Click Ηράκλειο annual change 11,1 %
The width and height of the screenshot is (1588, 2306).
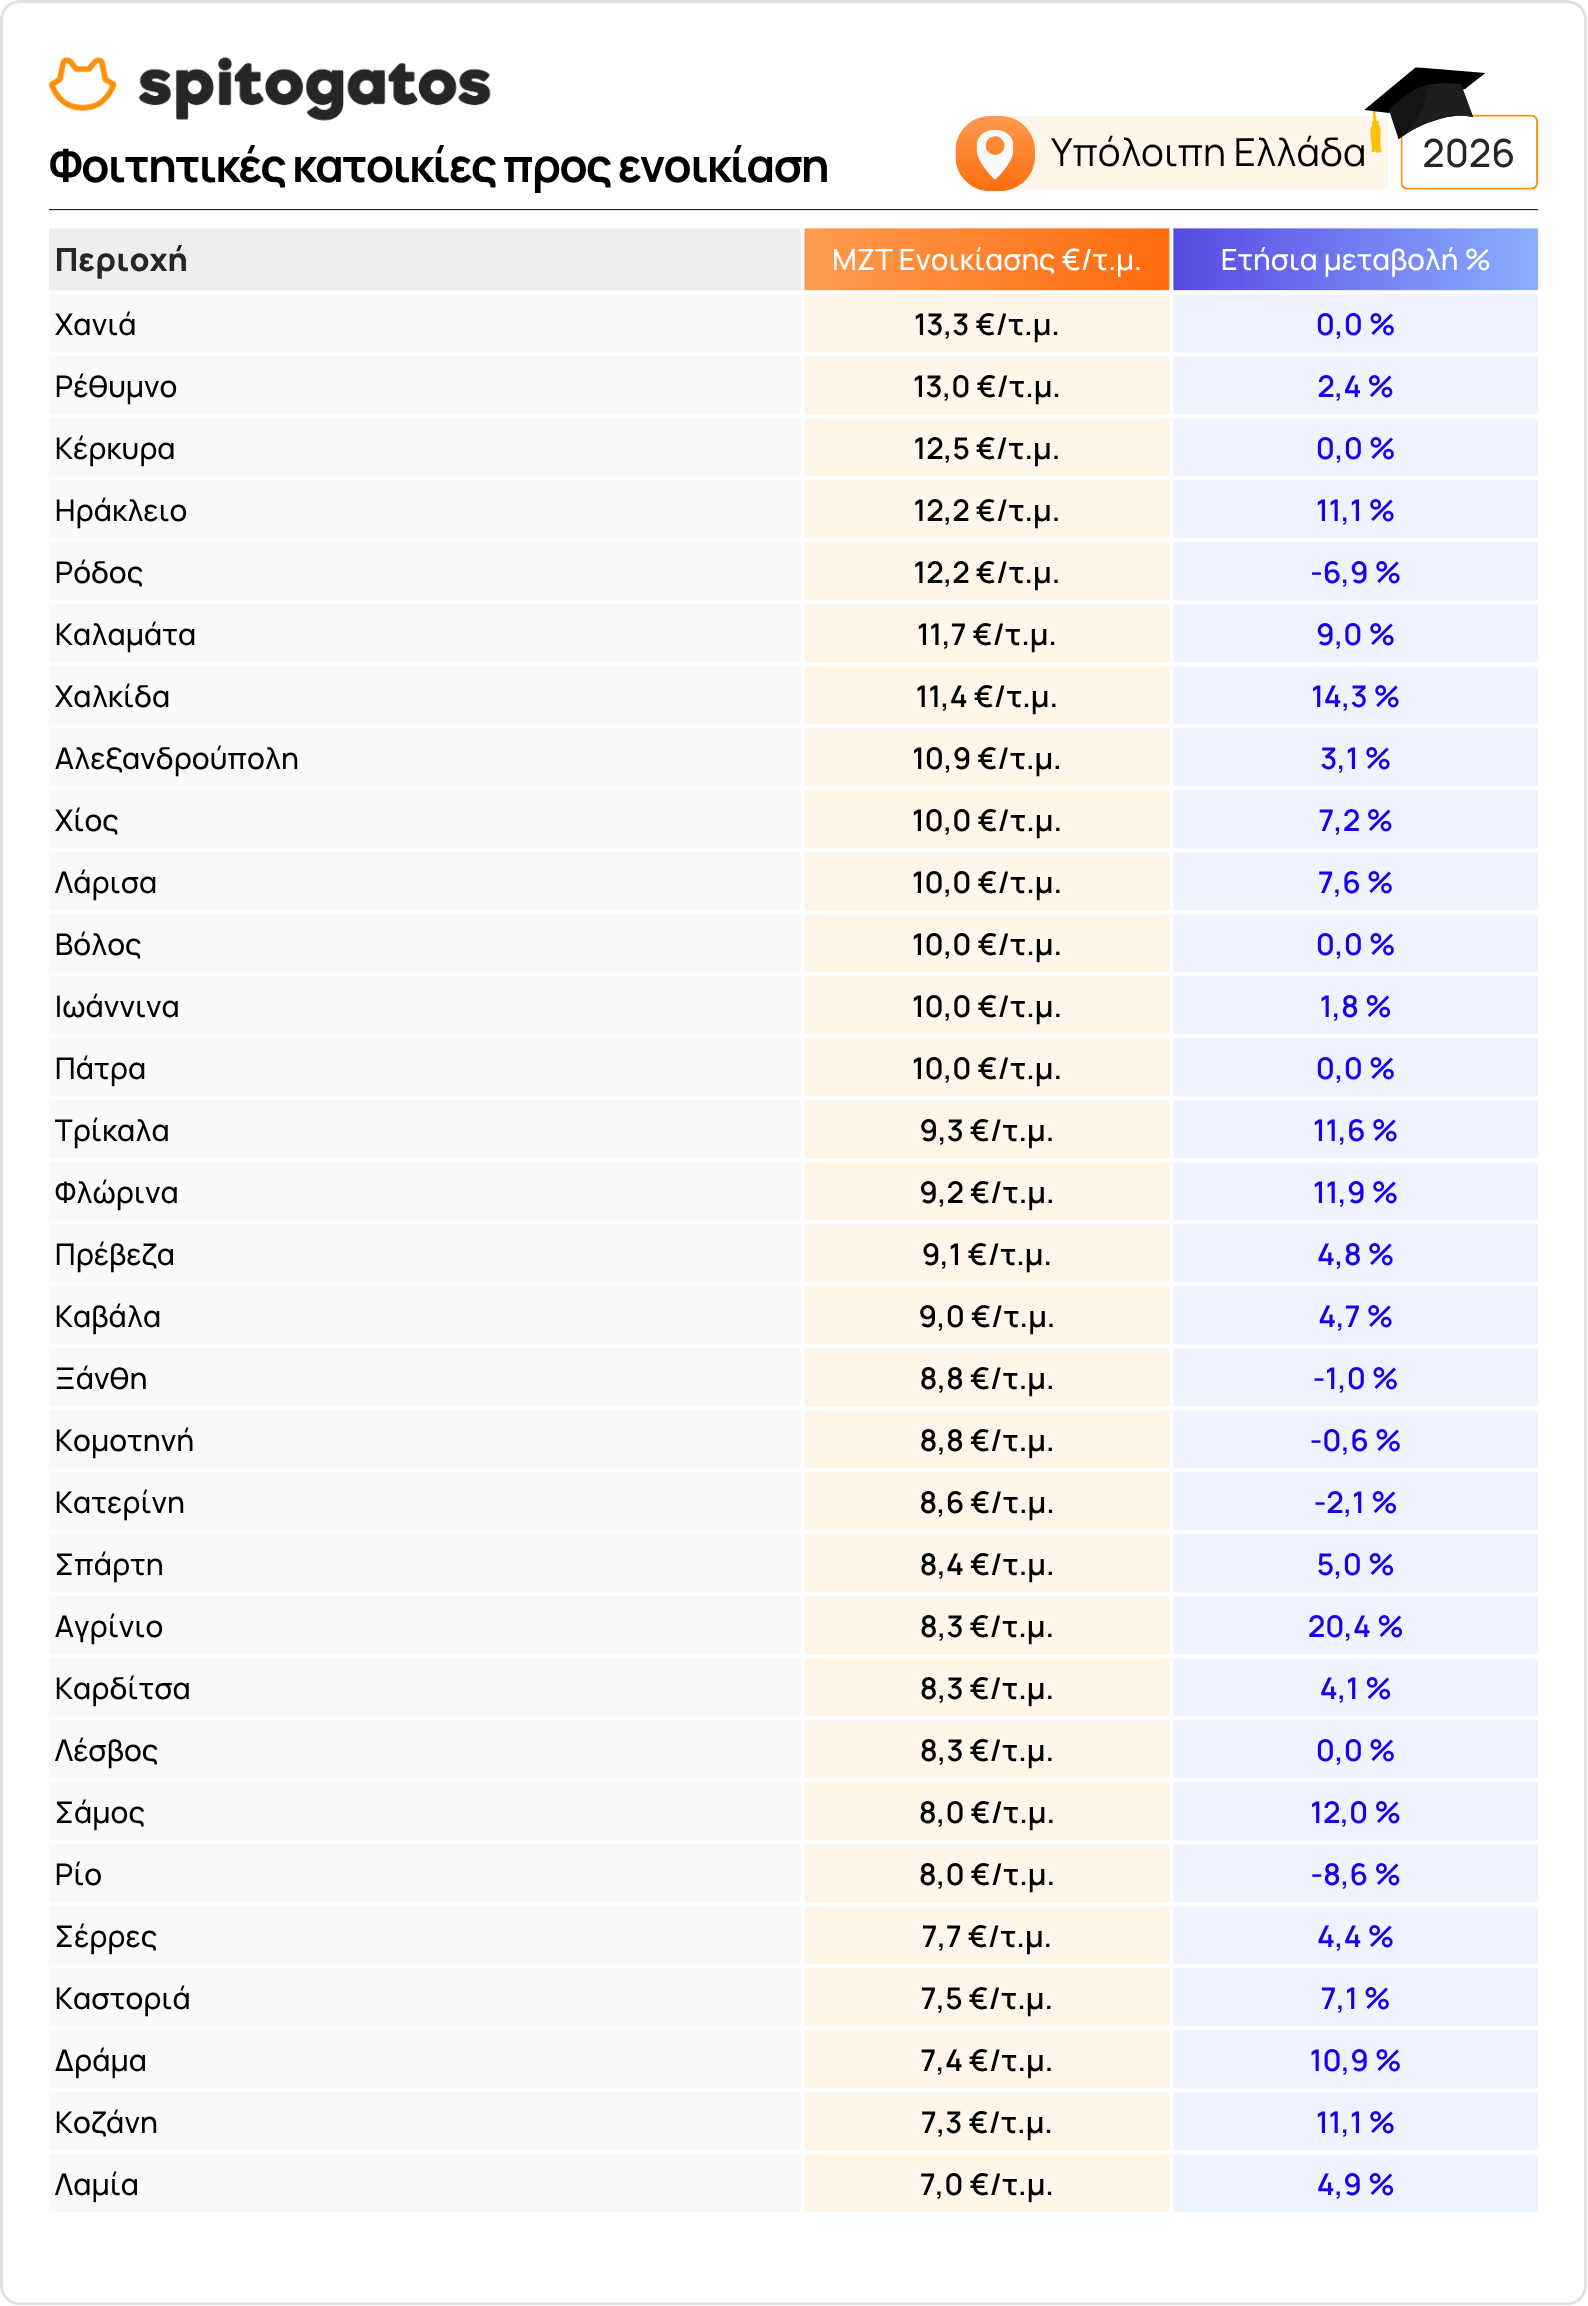(1355, 511)
